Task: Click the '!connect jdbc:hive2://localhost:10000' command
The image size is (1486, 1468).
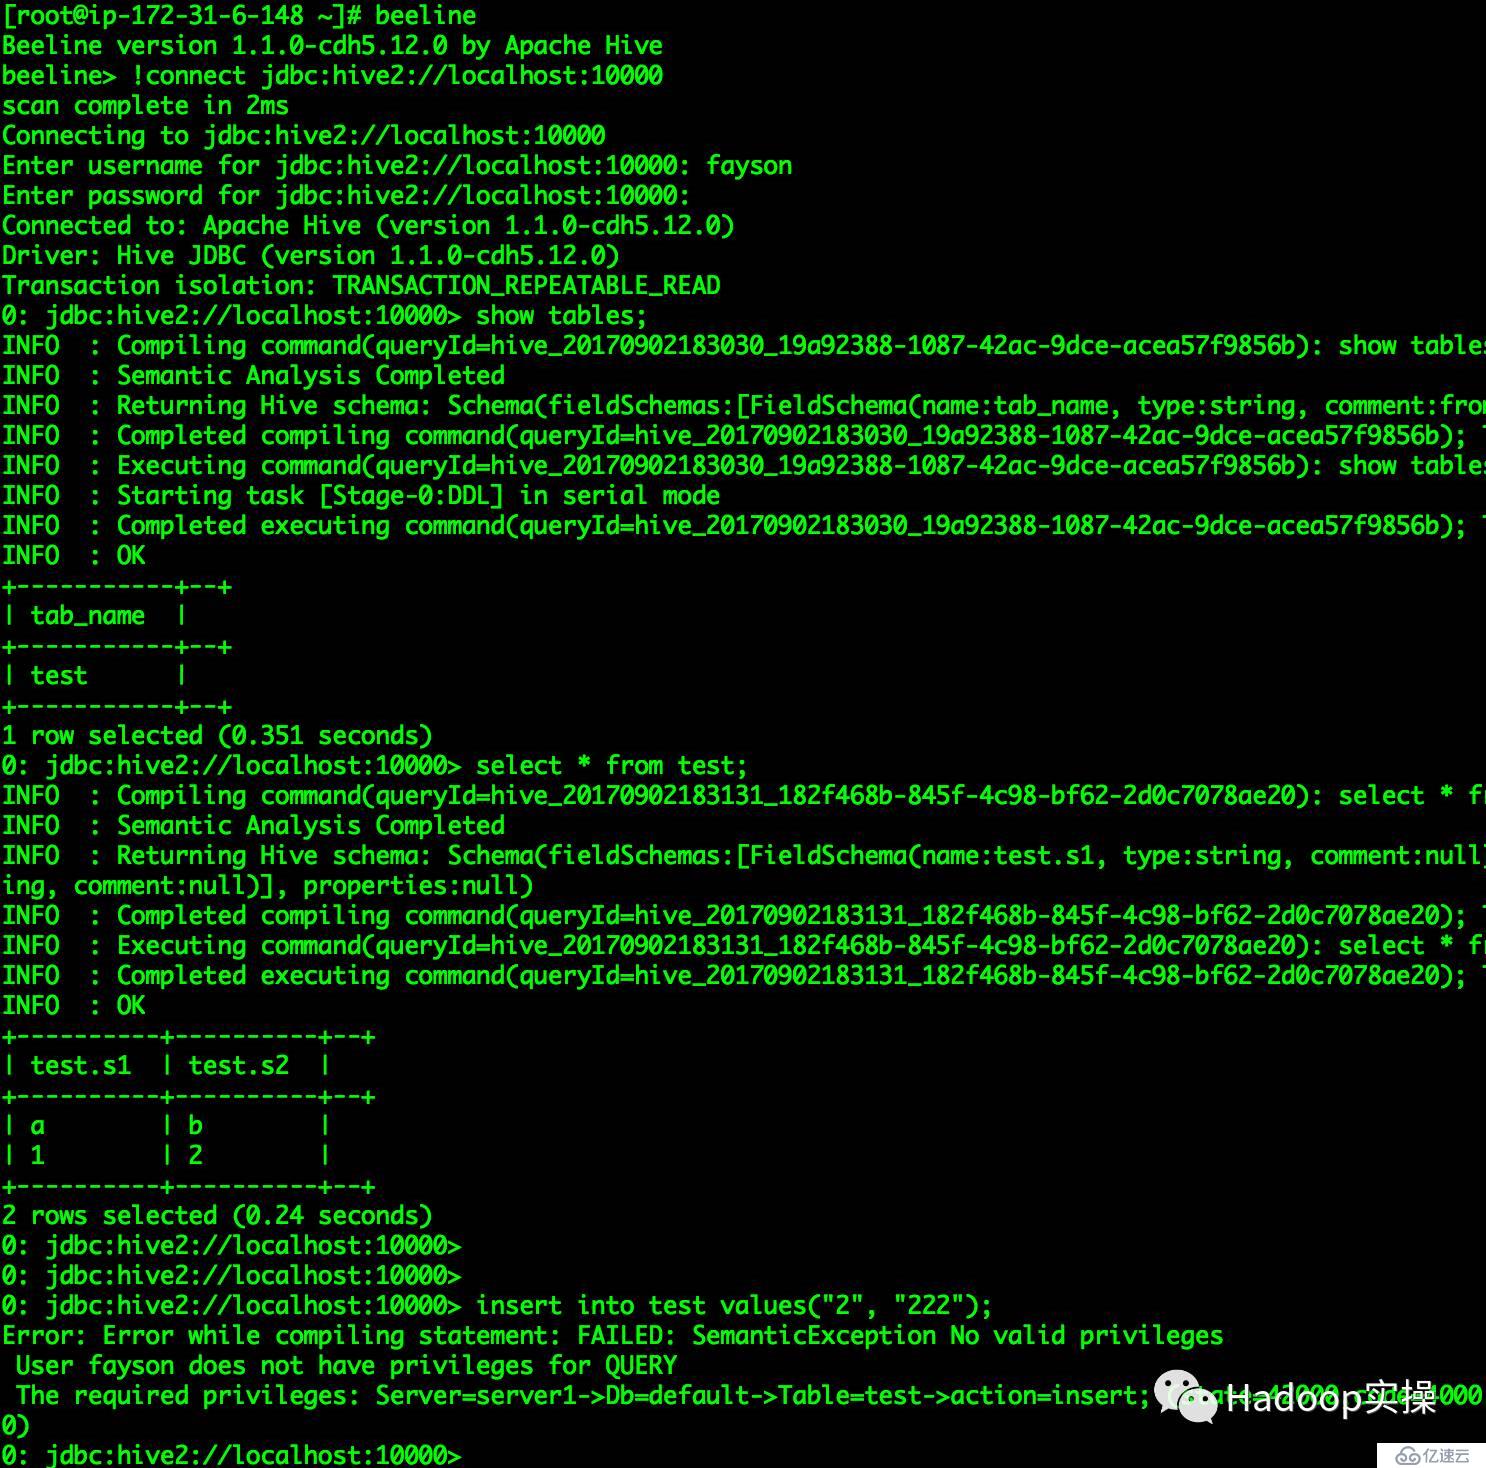Action: pos(397,75)
